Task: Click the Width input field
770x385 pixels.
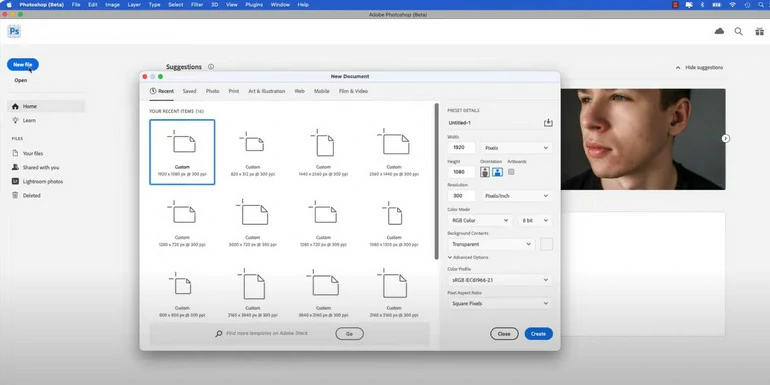Action: click(461, 148)
